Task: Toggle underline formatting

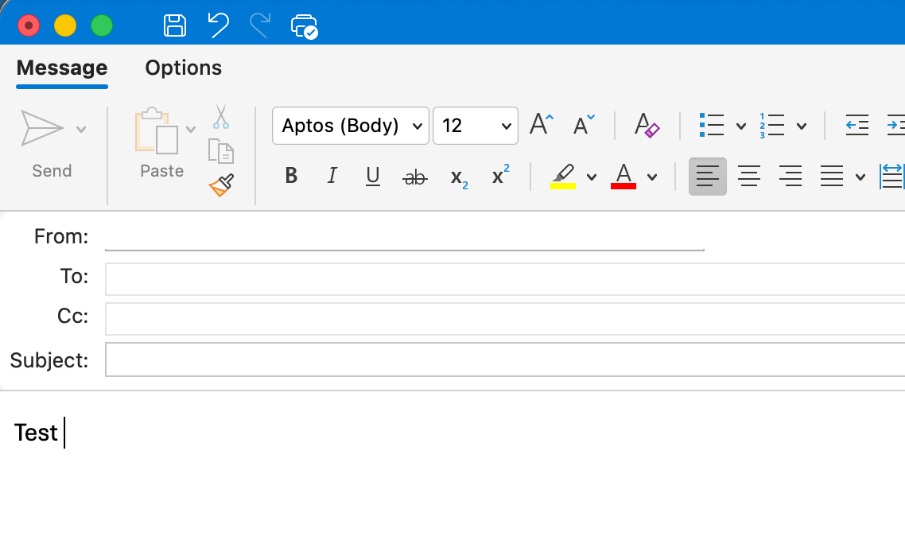Action: click(x=373, y=177)
